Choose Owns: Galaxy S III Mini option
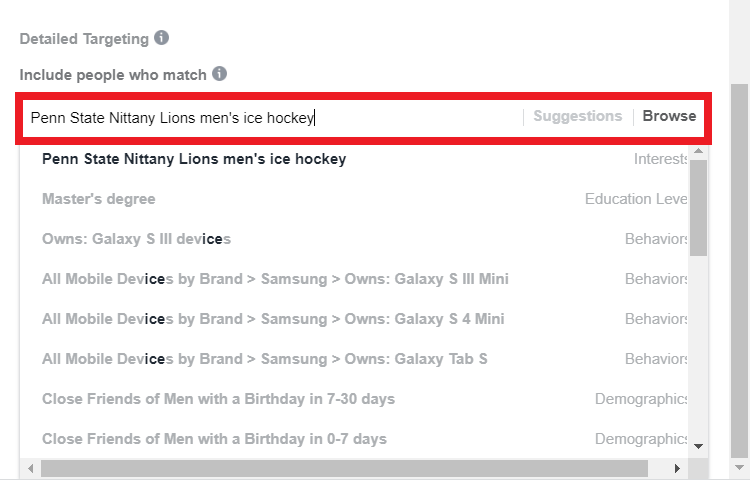The height and width of the screenshot is (501, 750). [x=354, y=279]
